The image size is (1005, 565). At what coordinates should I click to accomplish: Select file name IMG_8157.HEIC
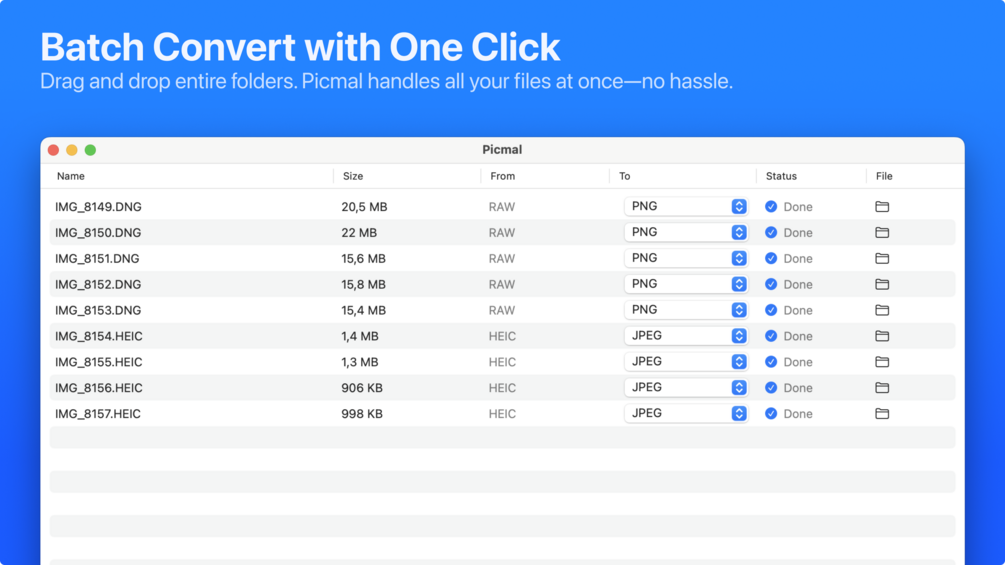[98, 414]
